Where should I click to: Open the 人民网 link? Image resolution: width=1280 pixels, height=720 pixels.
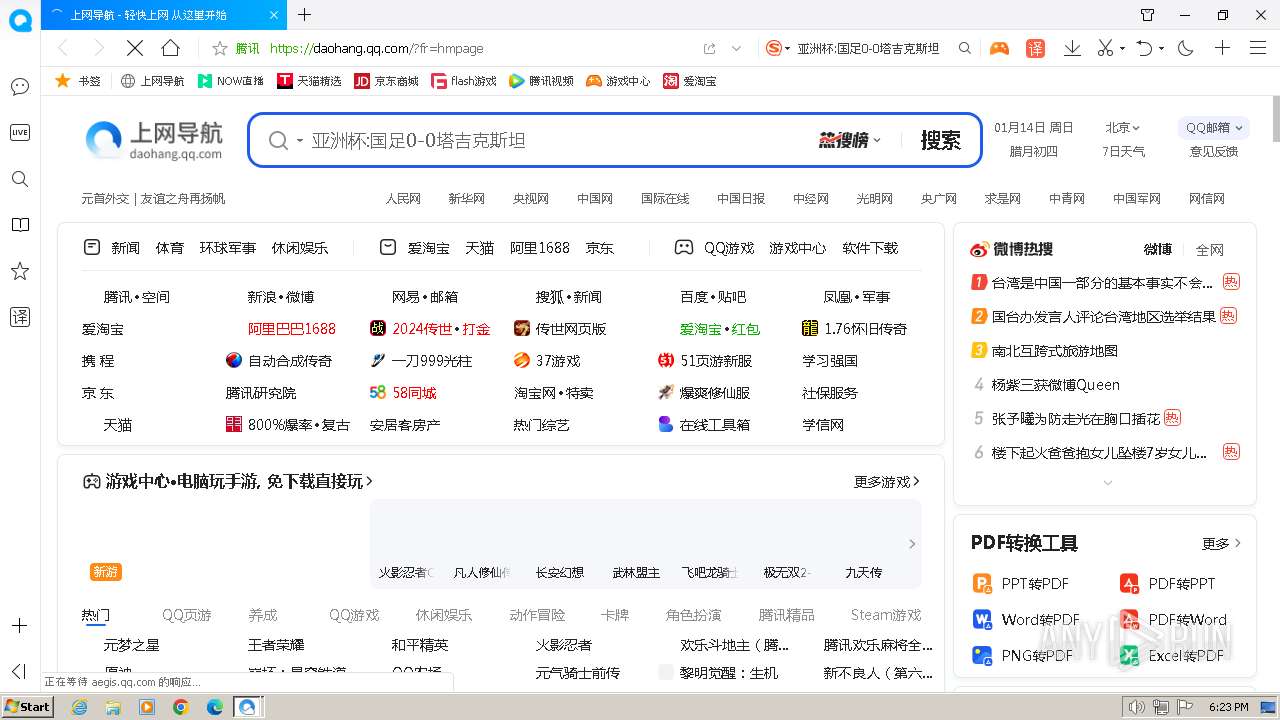(x=403, y=199)
